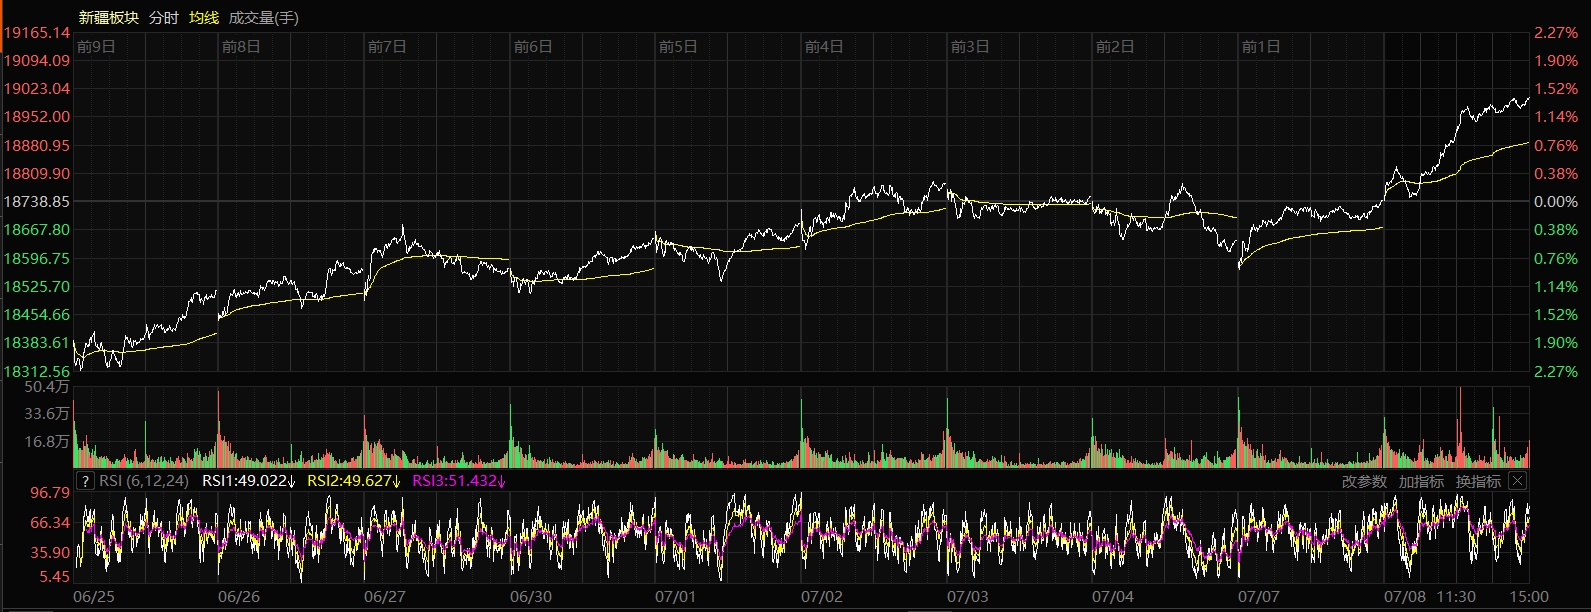Viewport: 1591px width, 612px height.
Task: Select the 分时 chart label
Action: click(163, 18)
